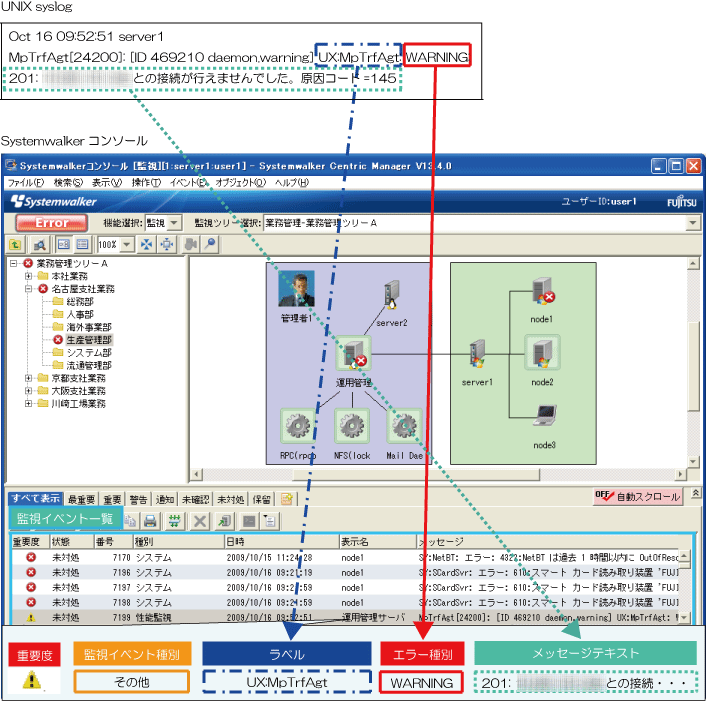Screen dimensions: 706x701
Task: Expand the 京都支社業務 tree node
Action: pos(28,378)
